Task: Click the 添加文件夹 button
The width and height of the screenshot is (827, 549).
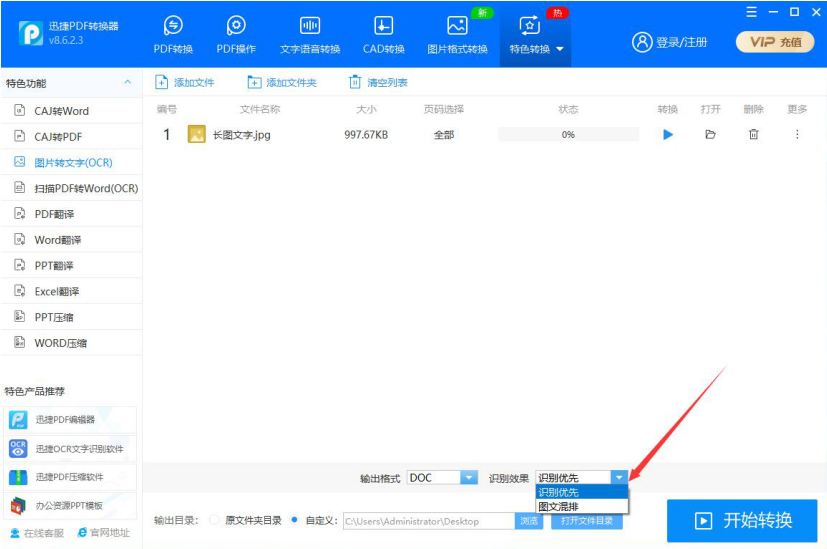Action: coord(282,82)
